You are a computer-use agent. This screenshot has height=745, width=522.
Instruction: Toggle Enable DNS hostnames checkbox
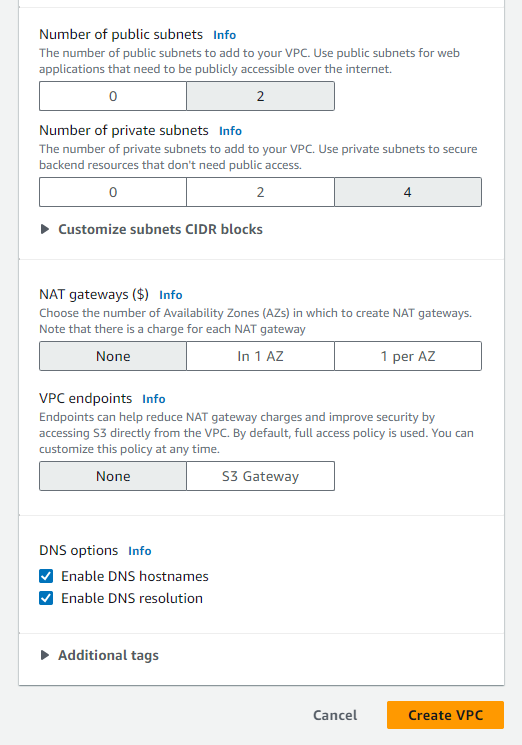tap(46, 576)
